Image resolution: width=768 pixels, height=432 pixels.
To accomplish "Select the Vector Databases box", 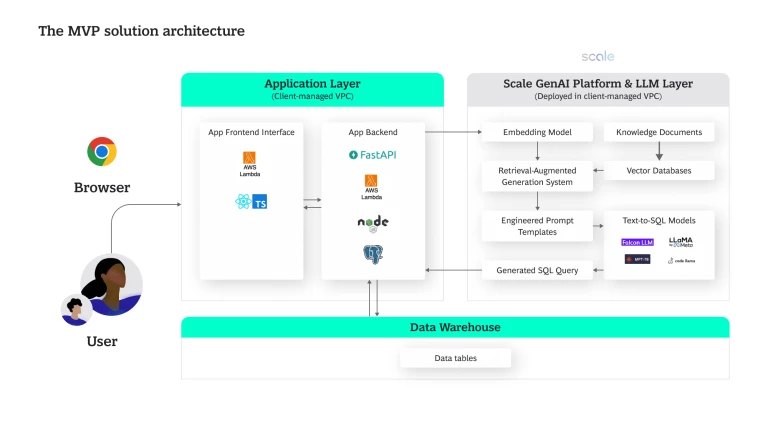I will coord(659,170).
